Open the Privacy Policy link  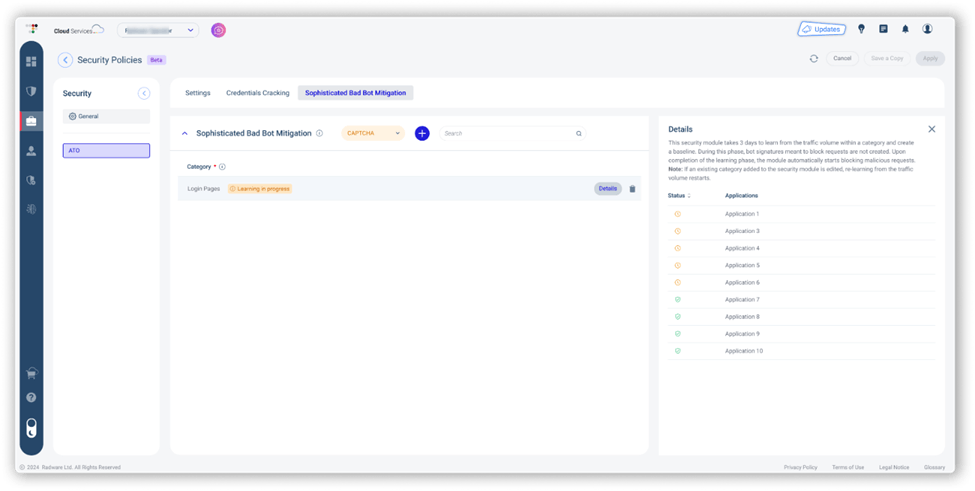point(800,467)
